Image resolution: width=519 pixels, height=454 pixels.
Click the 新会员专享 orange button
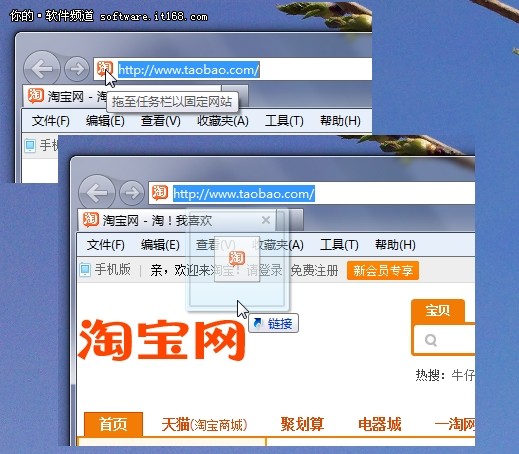[383, 270]
